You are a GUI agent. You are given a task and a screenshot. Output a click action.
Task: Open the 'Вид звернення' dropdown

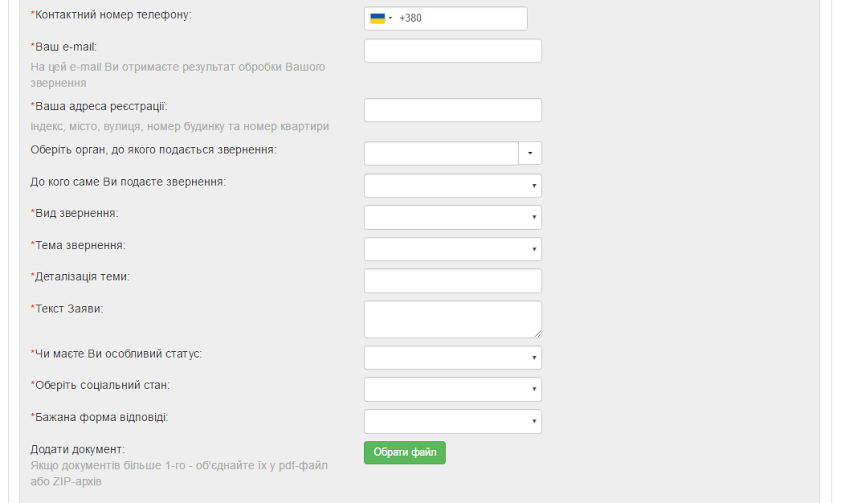[x=452, y=218]
